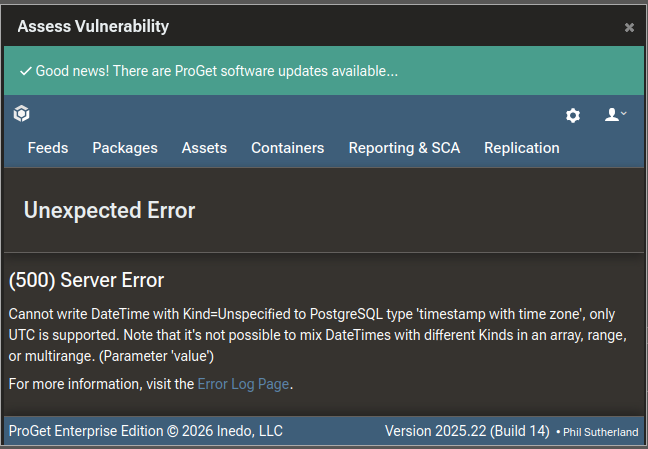
Task: Follow the Error Log Page link
Action: (x=243, y=384)
